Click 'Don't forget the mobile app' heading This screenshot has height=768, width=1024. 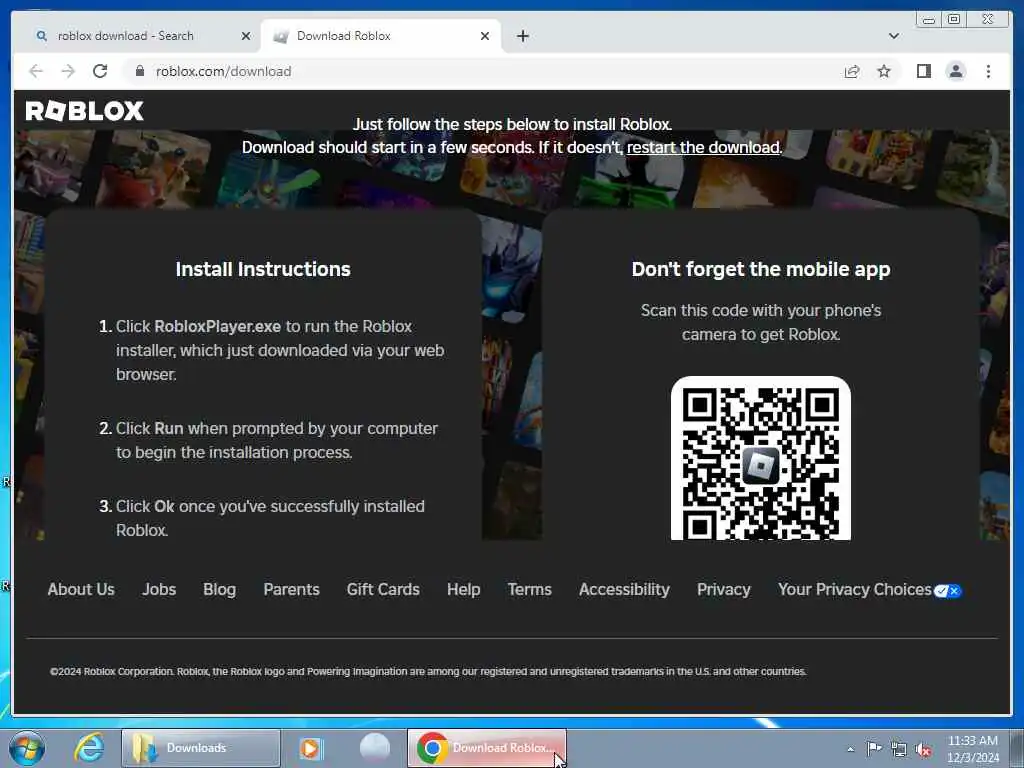[761, 269]
